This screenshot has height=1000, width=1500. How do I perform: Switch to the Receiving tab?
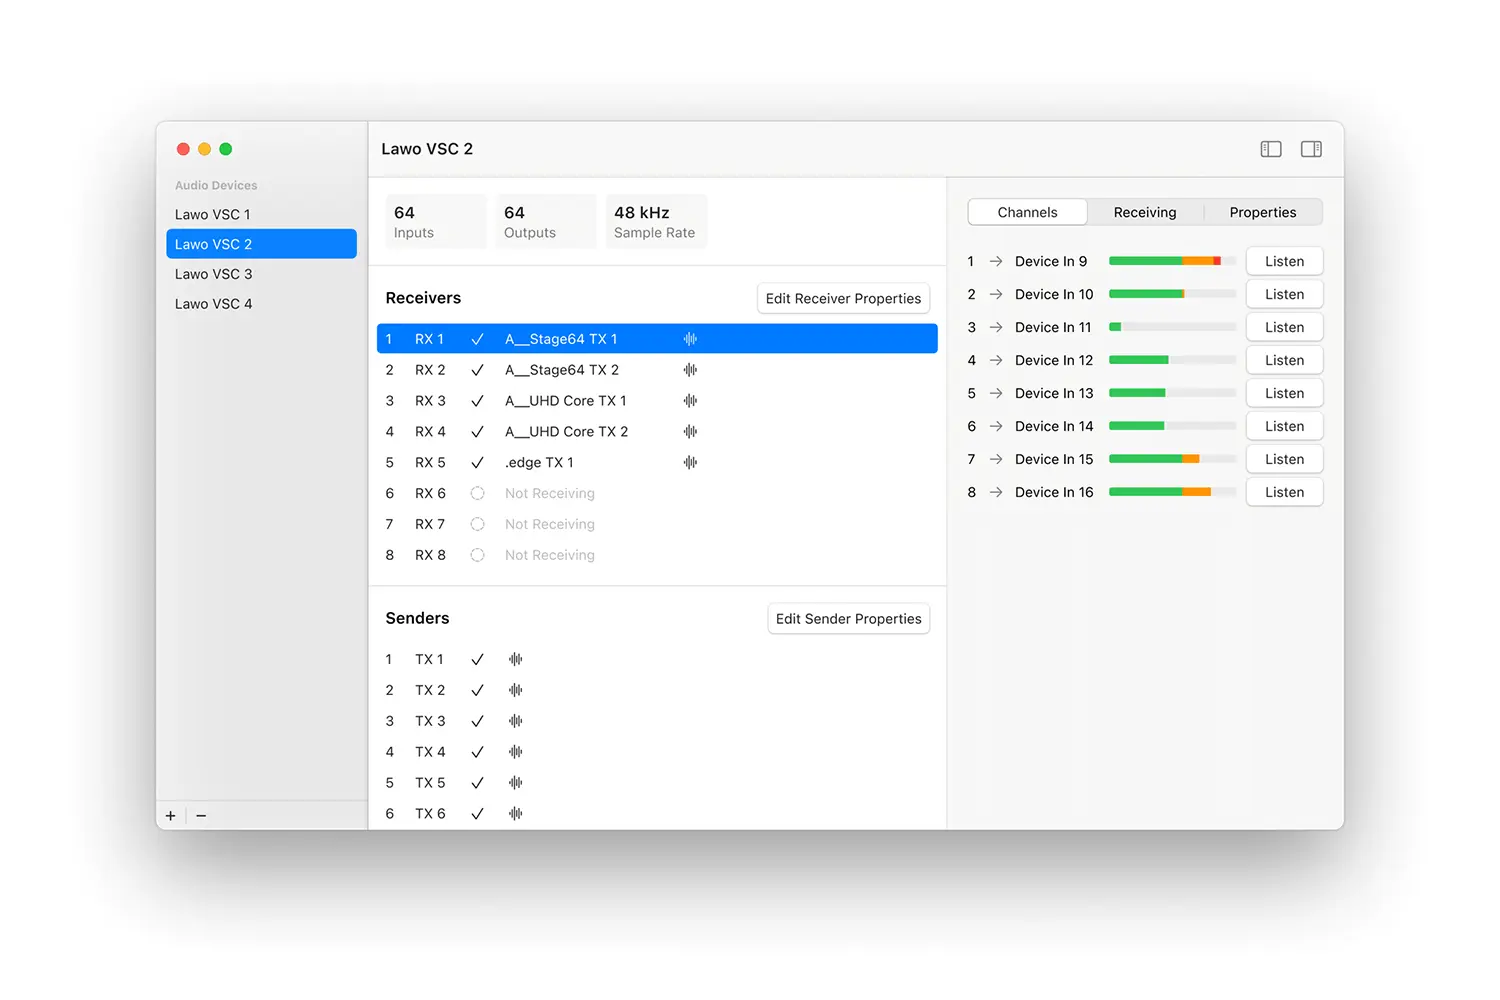pyautogui.click(x=1145, y=212)
